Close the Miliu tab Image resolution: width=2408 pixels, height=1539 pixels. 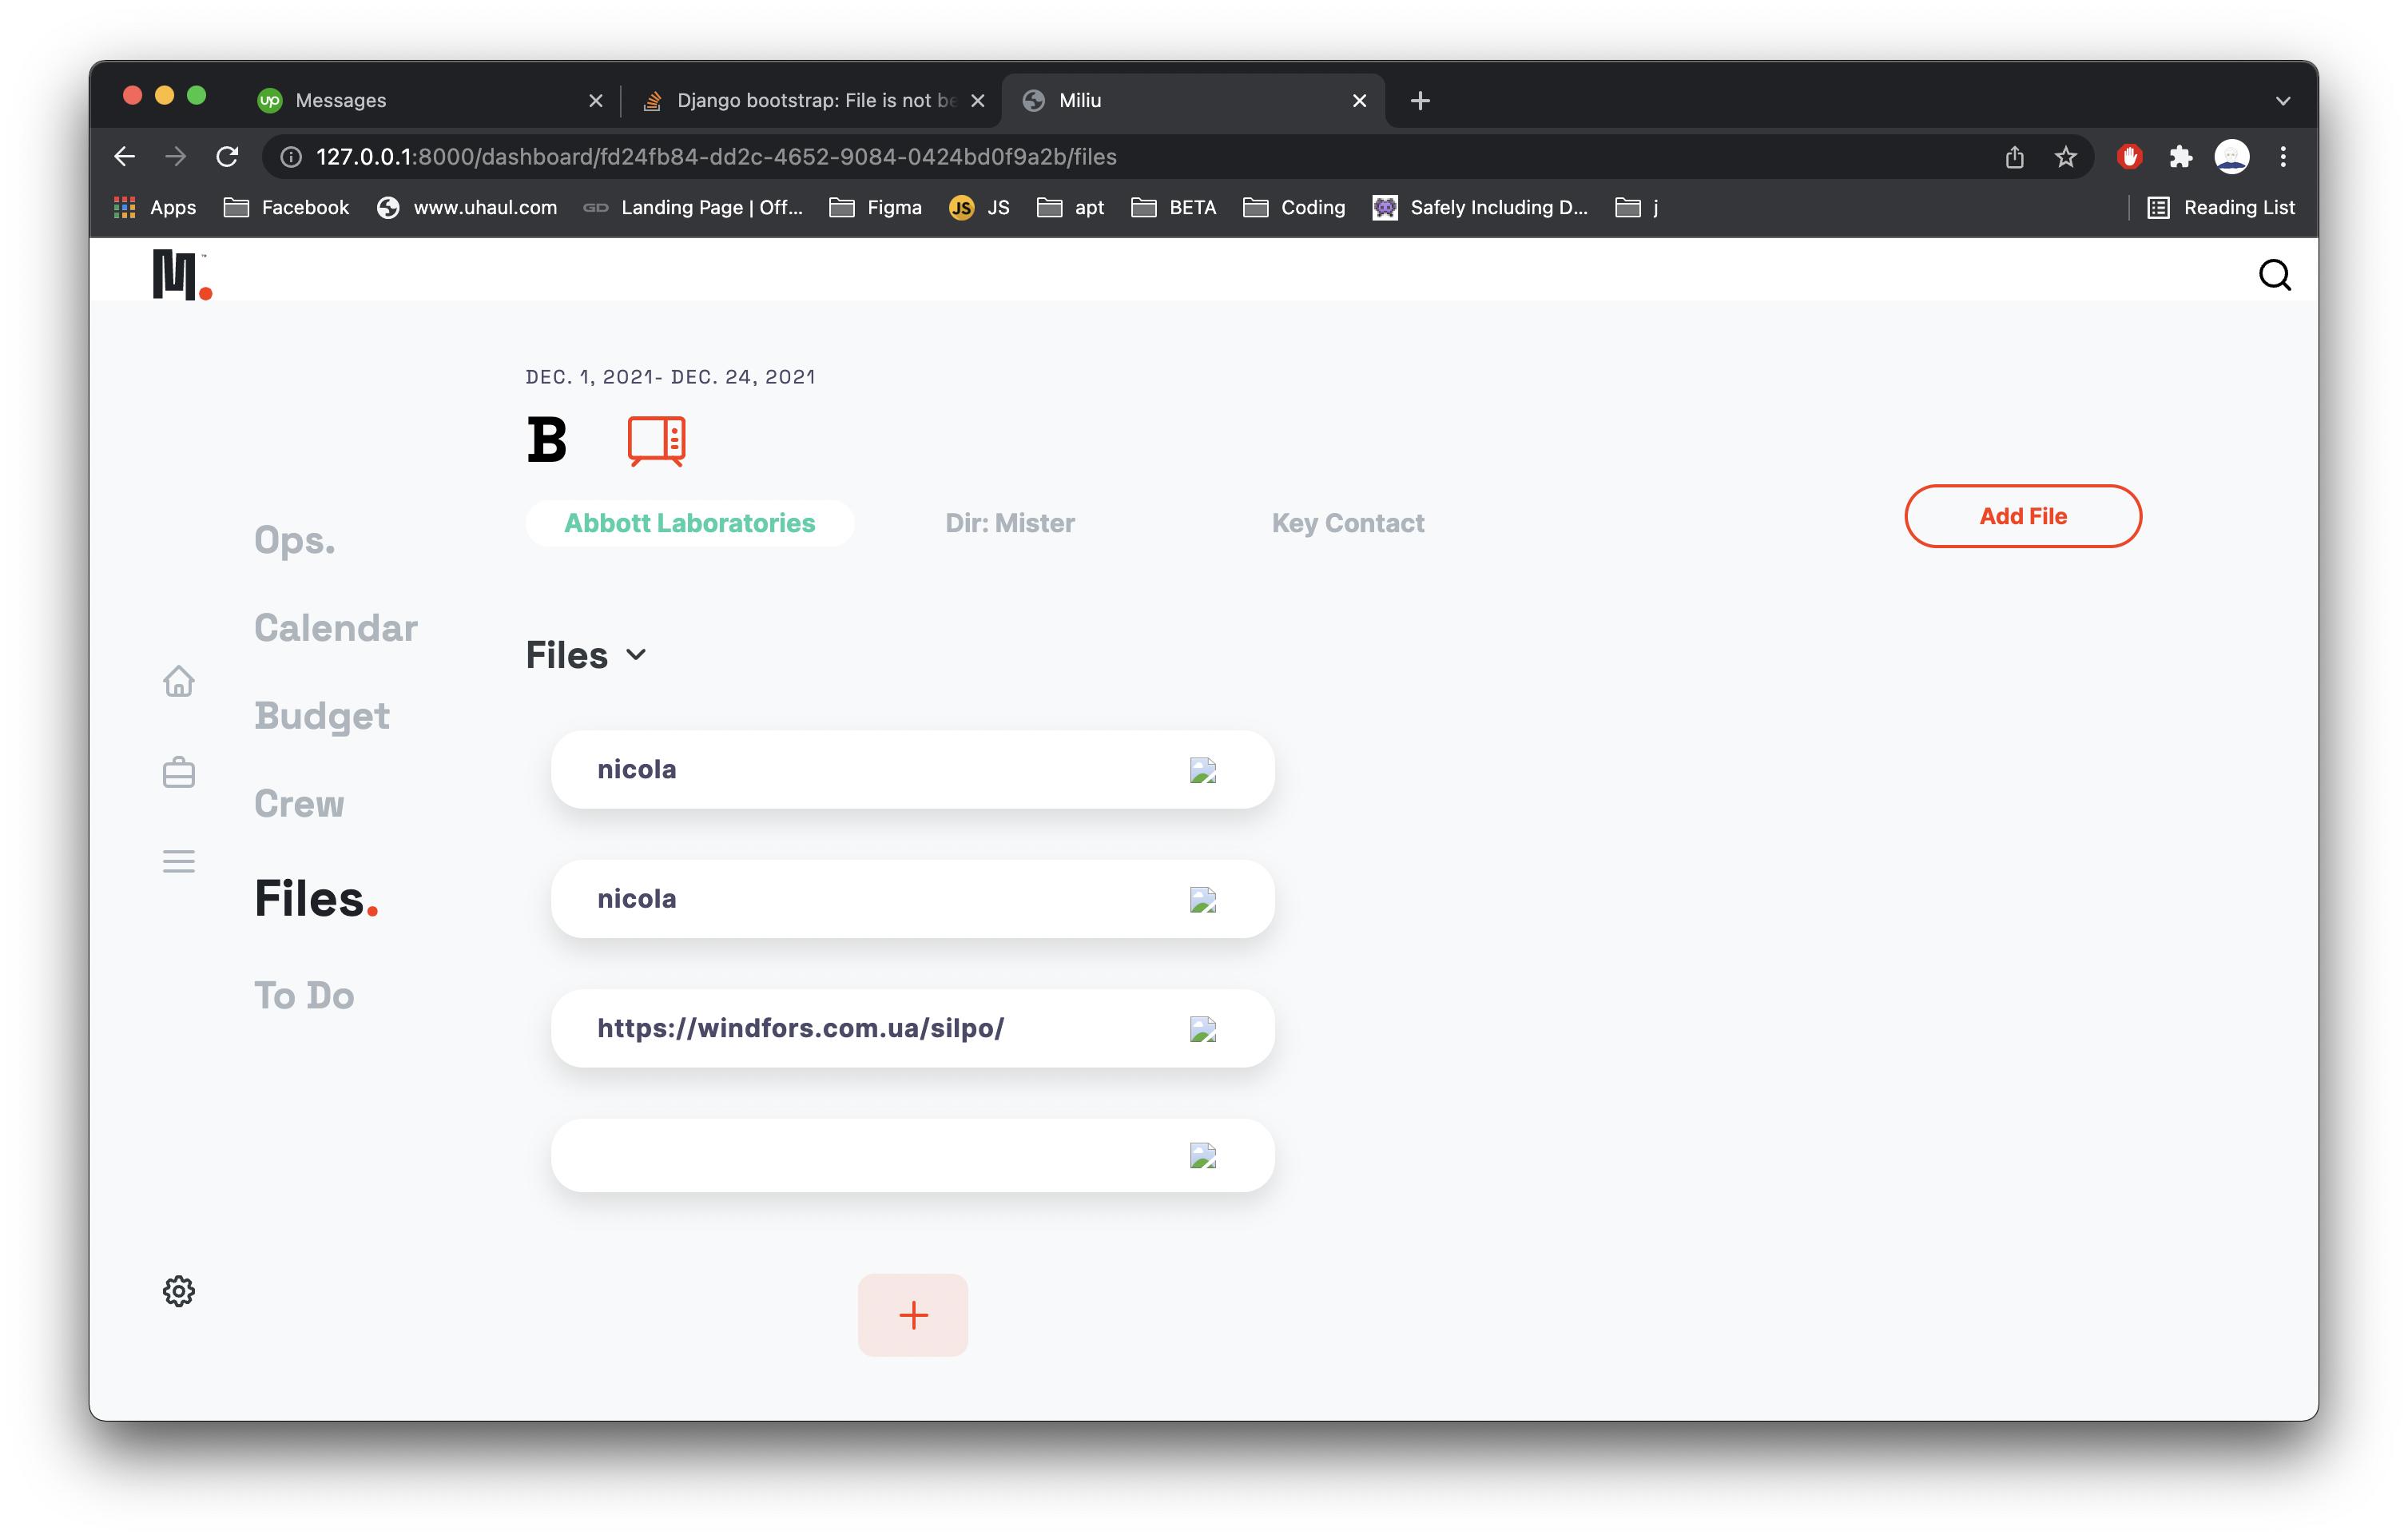[1359, 100]
